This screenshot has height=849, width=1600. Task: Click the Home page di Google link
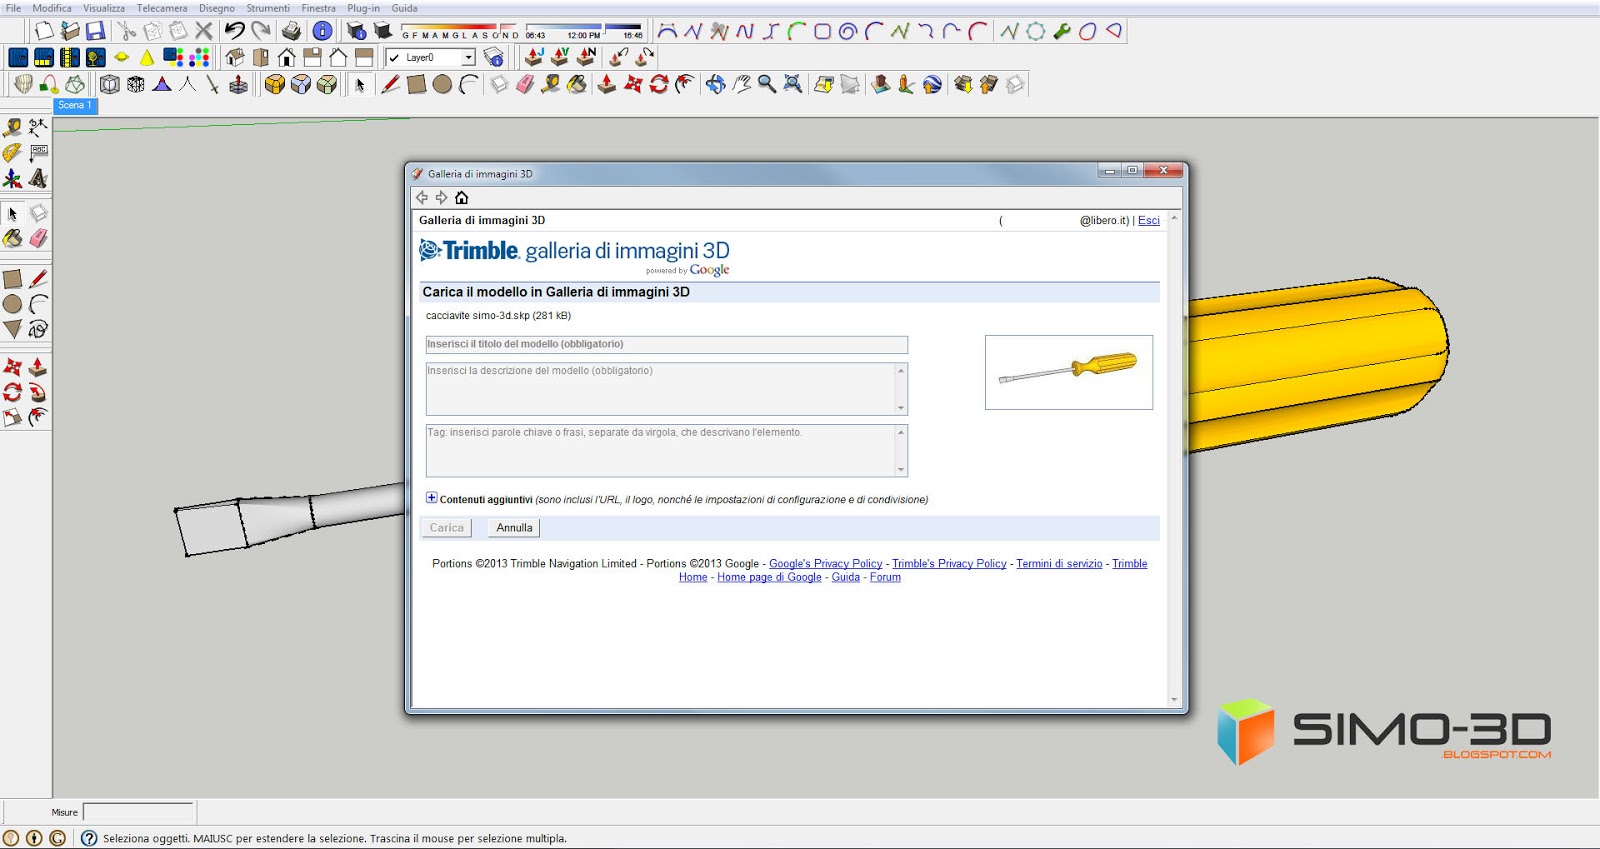[x=769, y=577]
